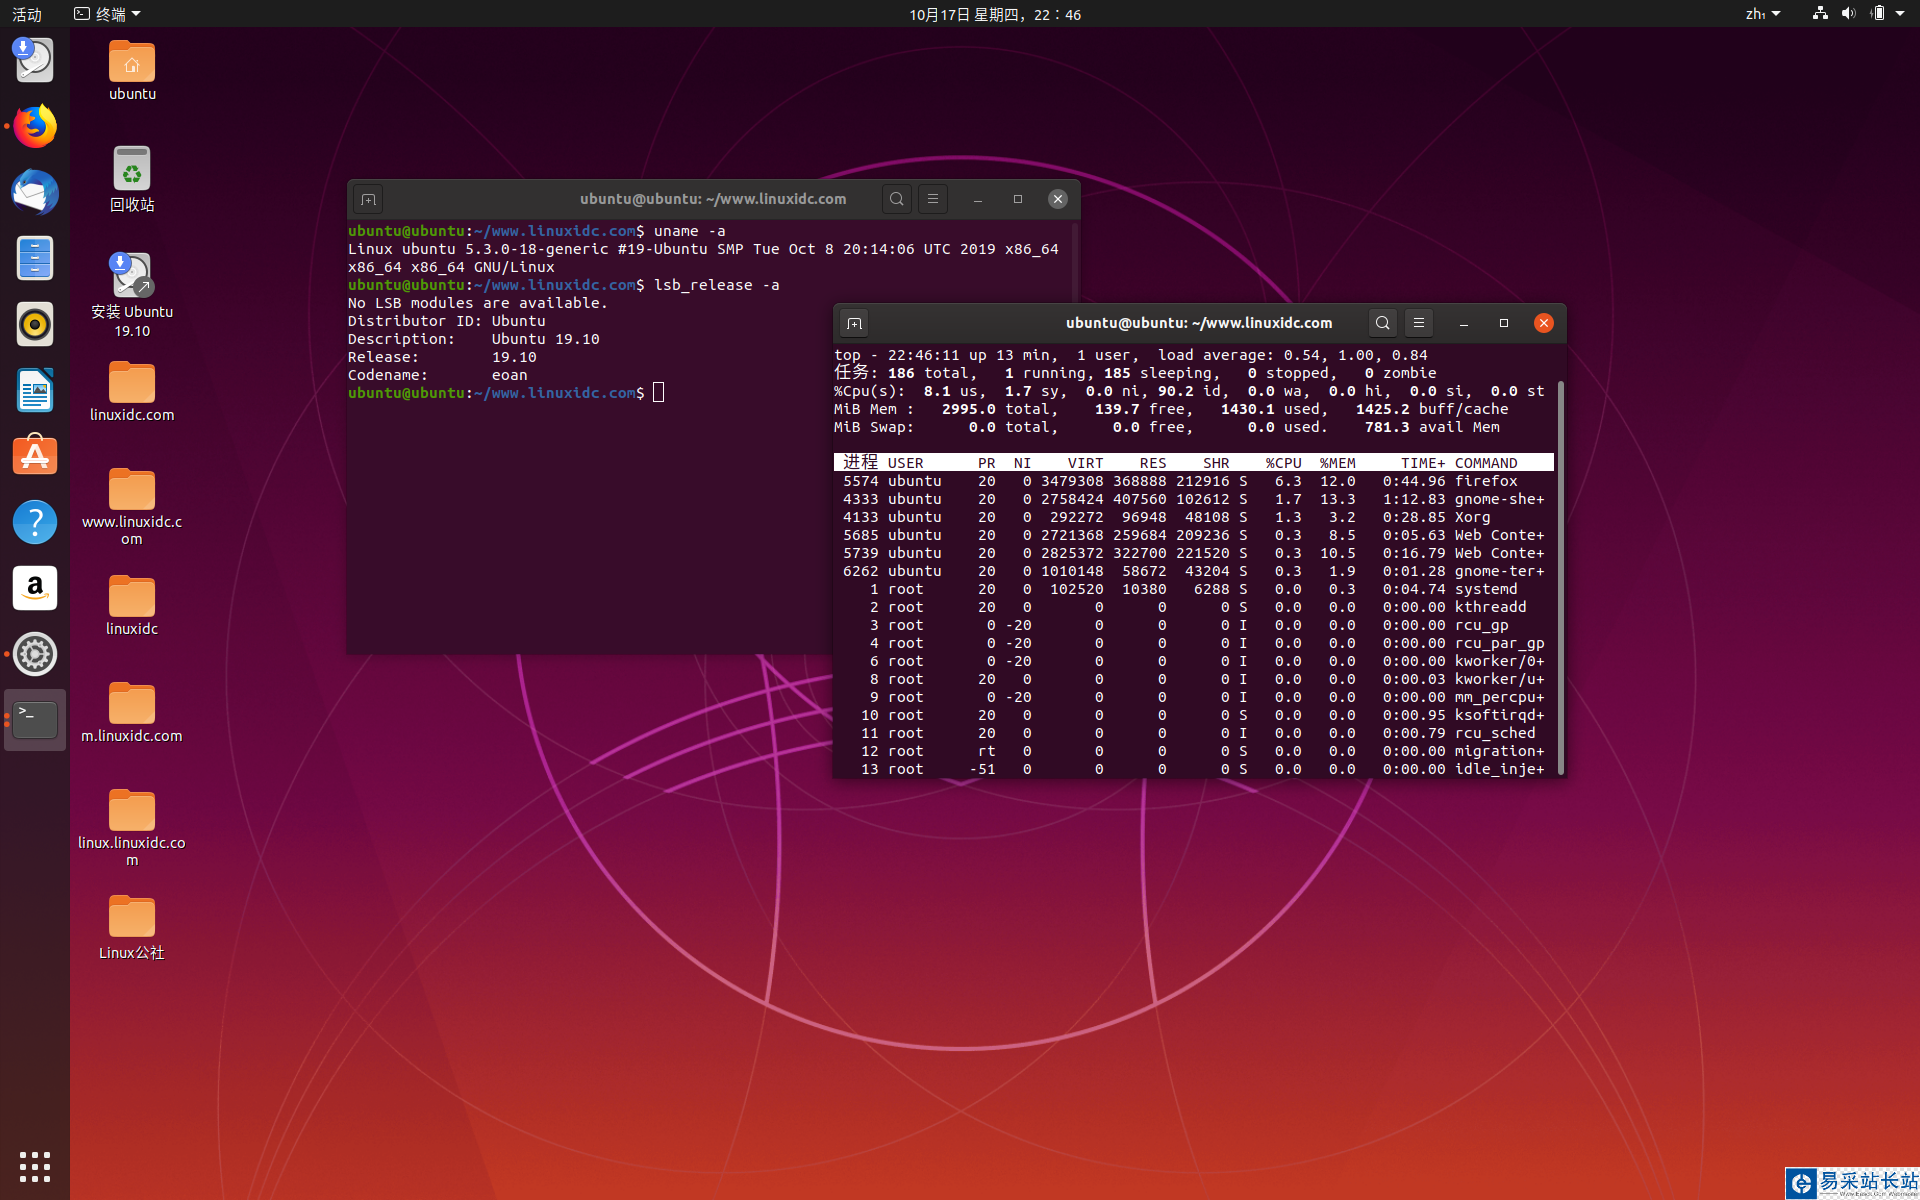Launch Firefox from the dock
Screen dimensions: 1920x1200
click(35, 127)
